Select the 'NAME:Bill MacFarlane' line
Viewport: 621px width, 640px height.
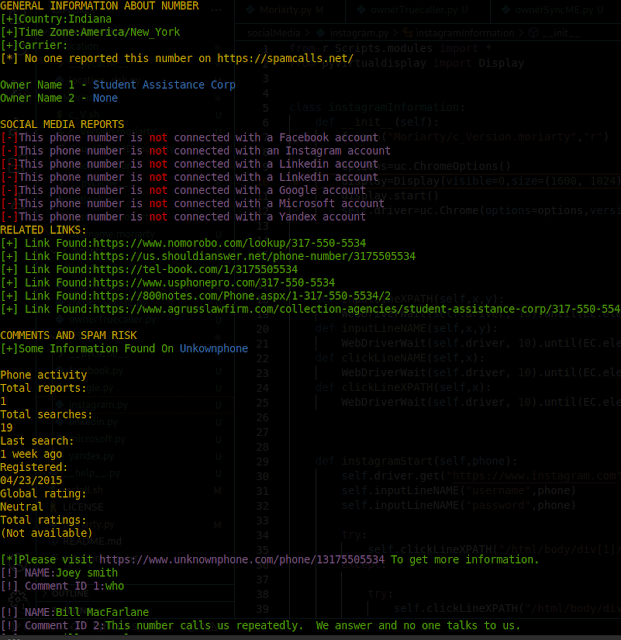pyautogui.click(x=74, y=612)
